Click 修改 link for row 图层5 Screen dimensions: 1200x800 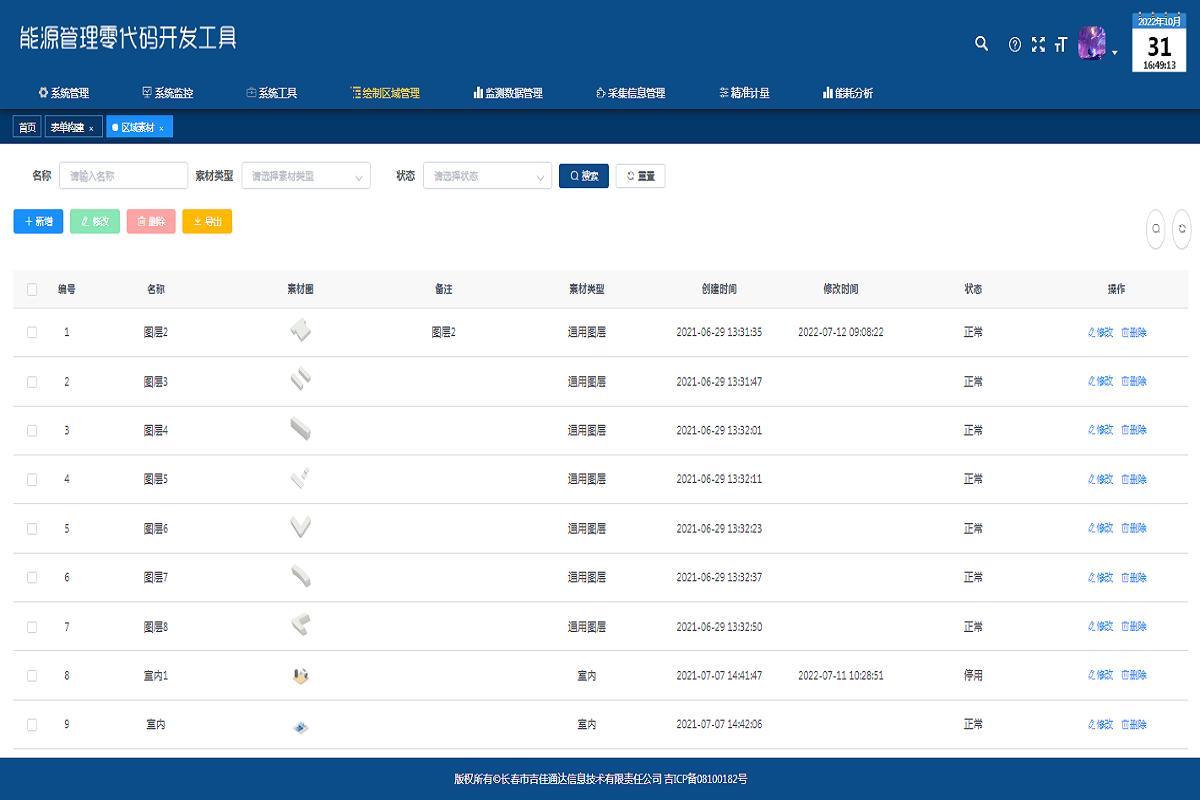(x=1100, y=479)
